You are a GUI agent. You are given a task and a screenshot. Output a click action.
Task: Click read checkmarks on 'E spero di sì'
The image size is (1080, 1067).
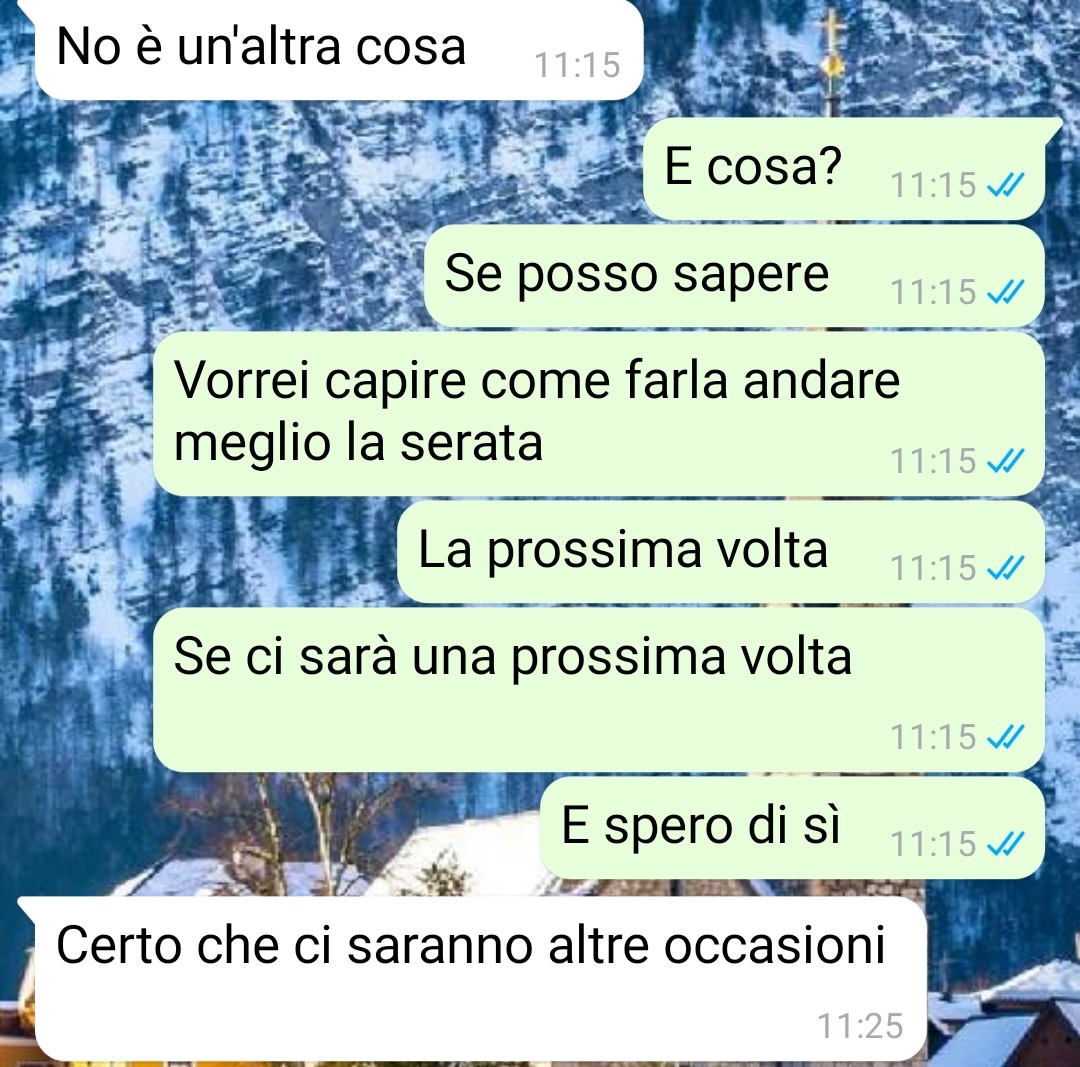coord(1006,844)
